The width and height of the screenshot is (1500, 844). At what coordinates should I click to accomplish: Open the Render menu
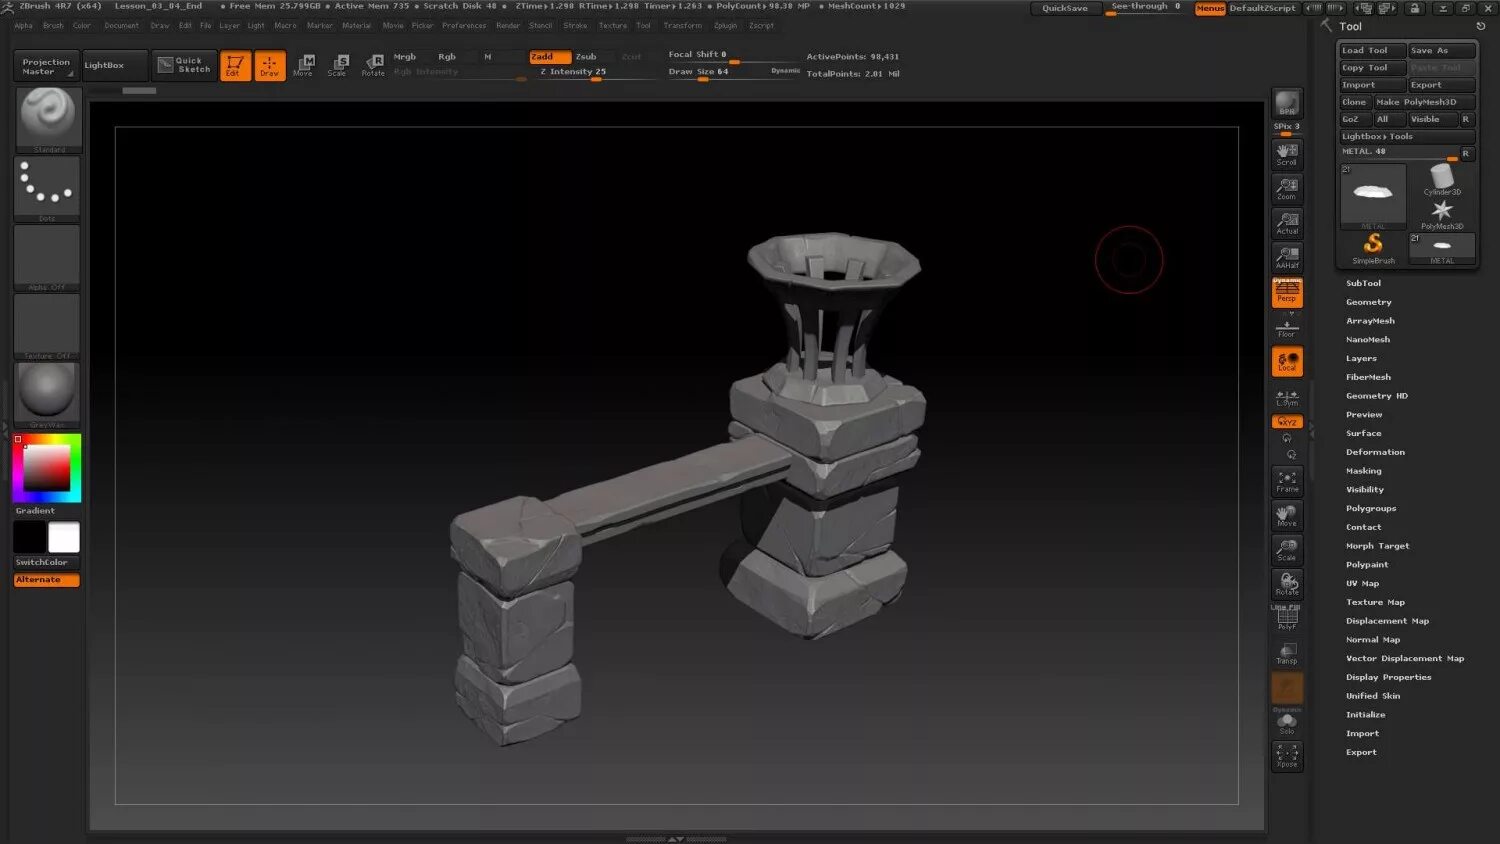tap(508, 26)
